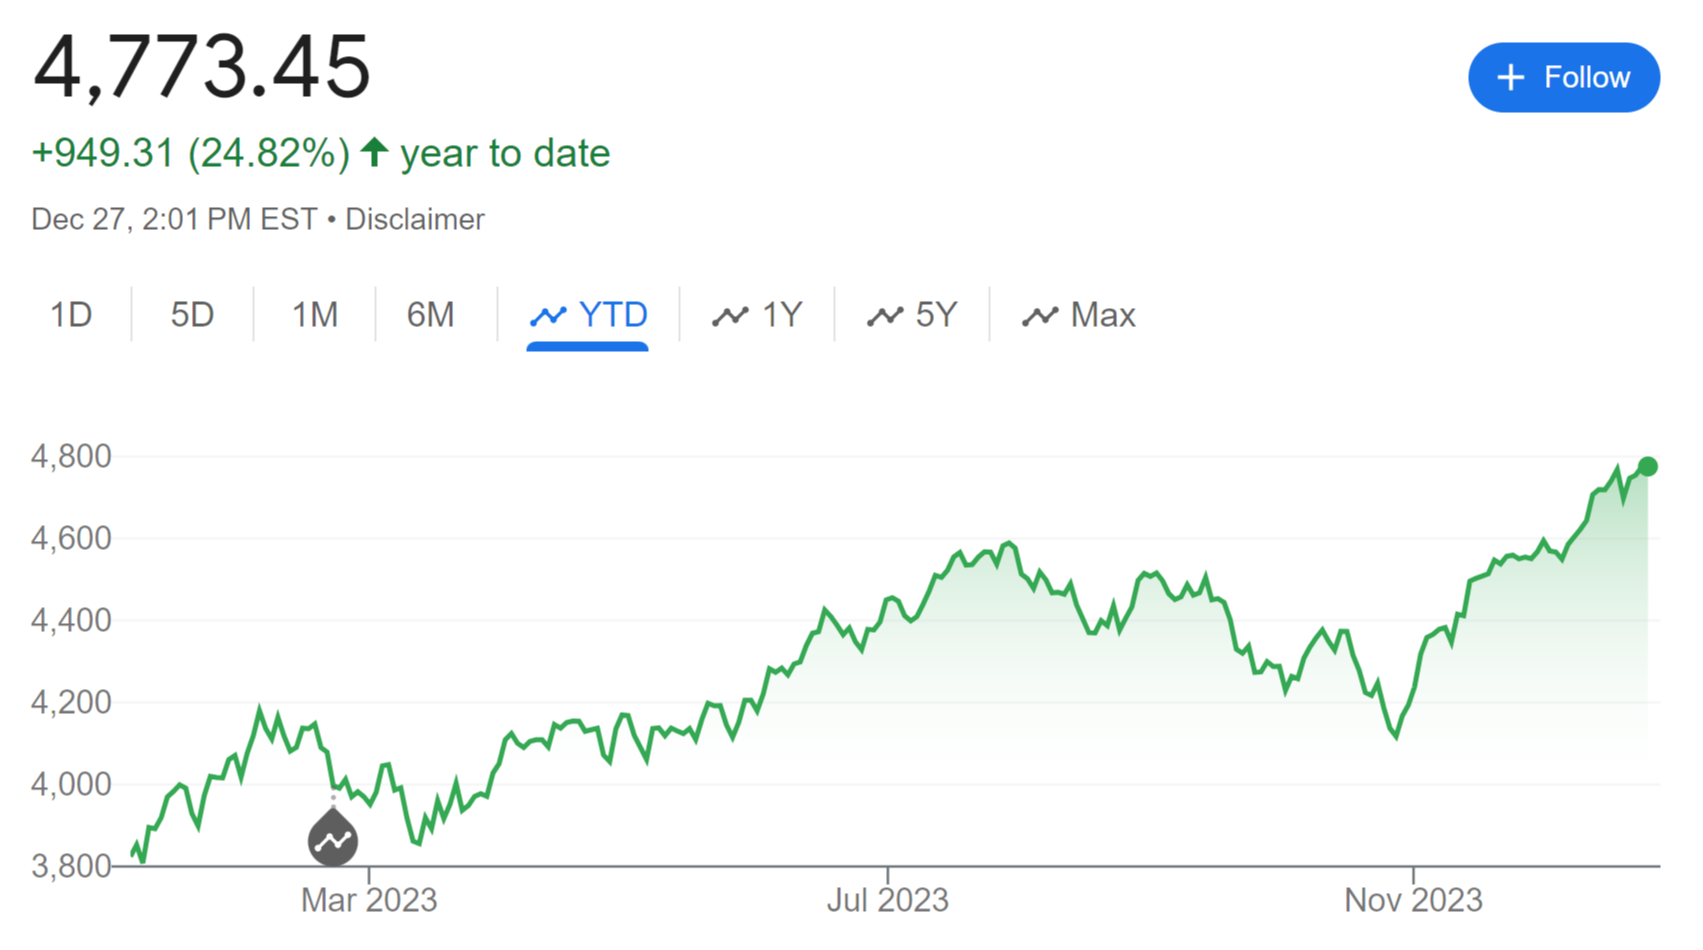This screenshot has height=950, width=1703.
Task: Open the Disclaimer link
Action: point(414,219)
